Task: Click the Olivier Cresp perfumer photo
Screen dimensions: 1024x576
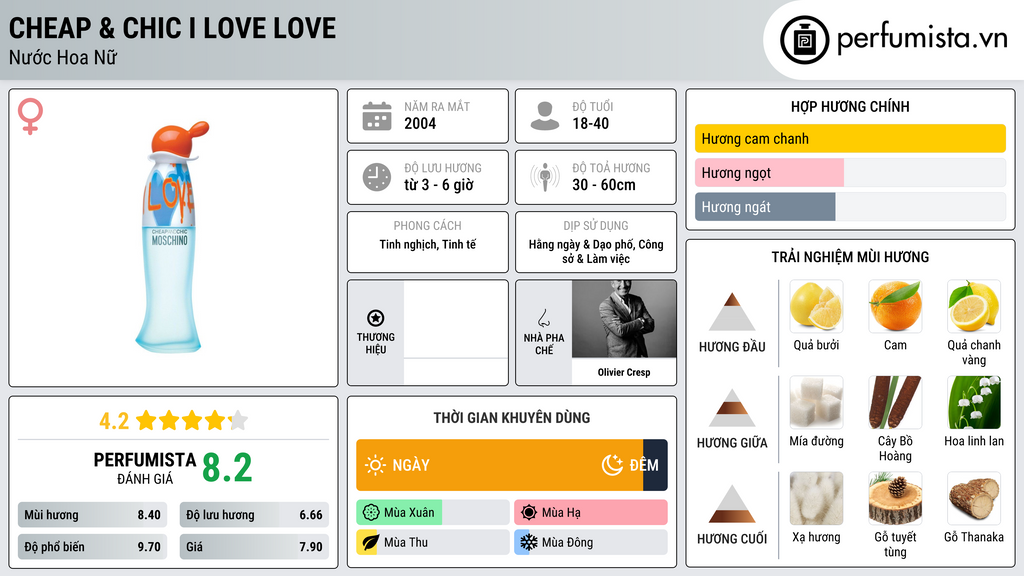Action: pyautogui.click(x=624, y=319)
